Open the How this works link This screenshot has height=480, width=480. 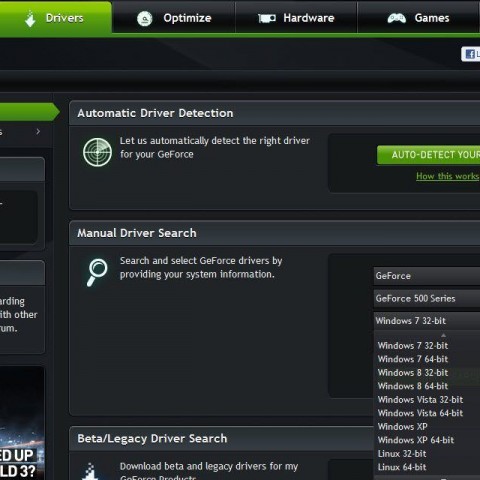(x=447, y=176)
